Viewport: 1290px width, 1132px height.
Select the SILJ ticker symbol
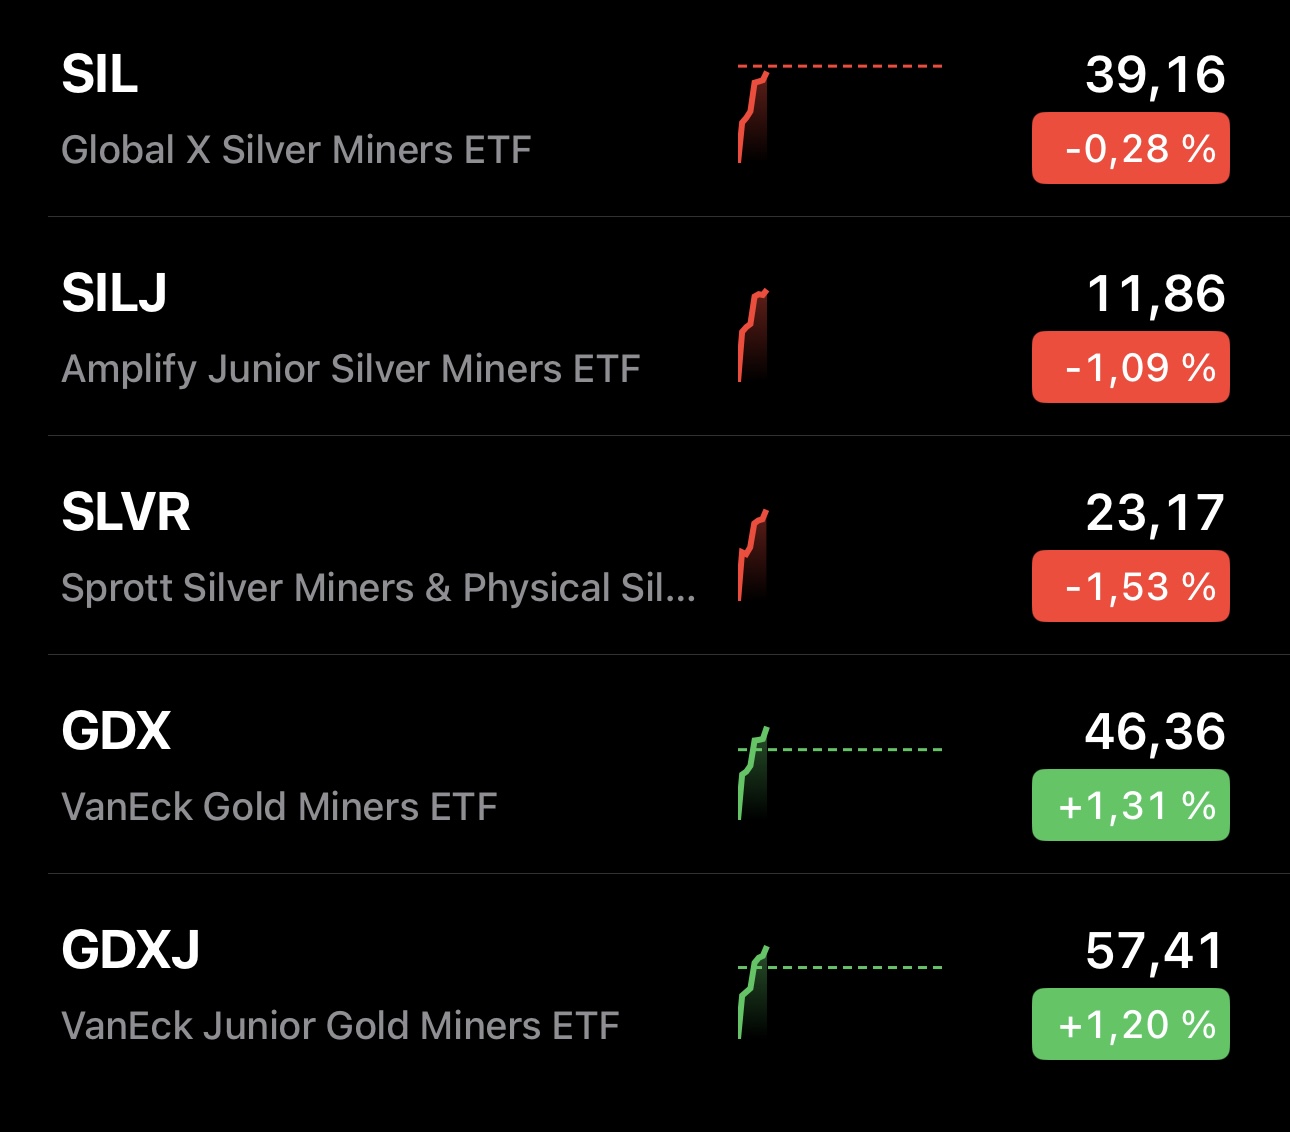(114, 294)
